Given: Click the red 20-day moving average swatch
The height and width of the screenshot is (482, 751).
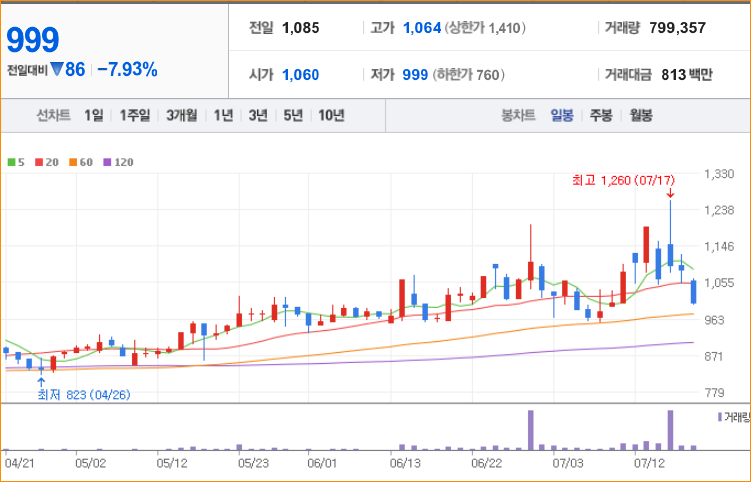Looking at the screenshot, I should (x=39, y=162).
